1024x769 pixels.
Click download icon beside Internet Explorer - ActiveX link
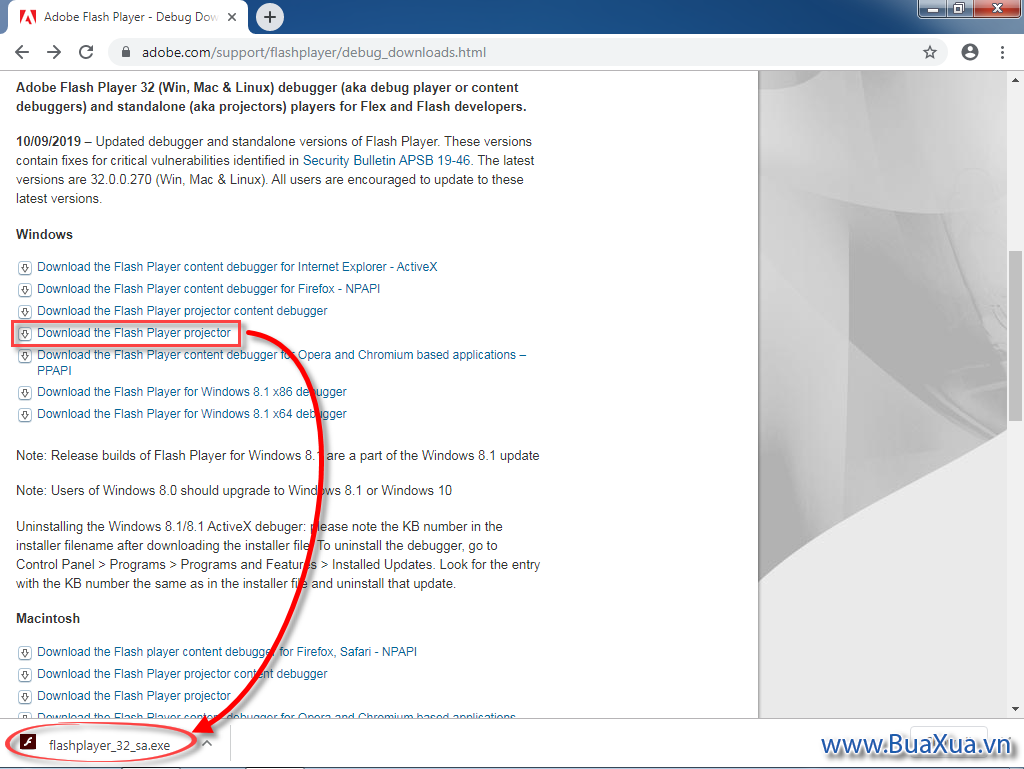pyautogui.click(x=25, y=268)
